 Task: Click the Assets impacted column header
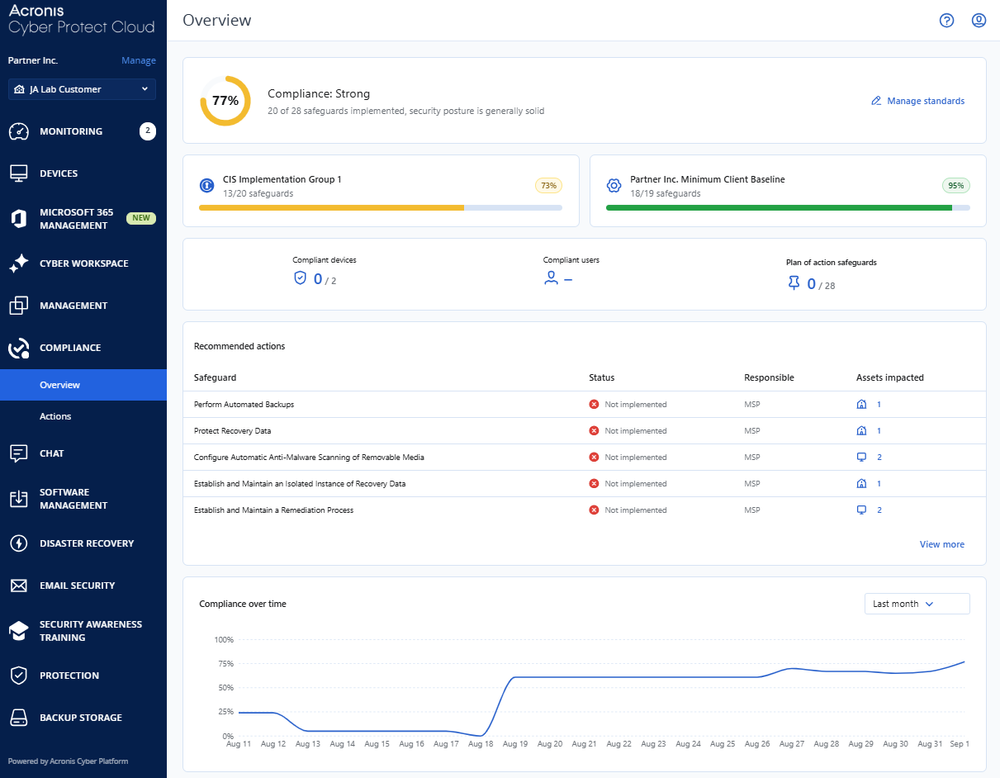pyautogui.click(x=890, y=378)
